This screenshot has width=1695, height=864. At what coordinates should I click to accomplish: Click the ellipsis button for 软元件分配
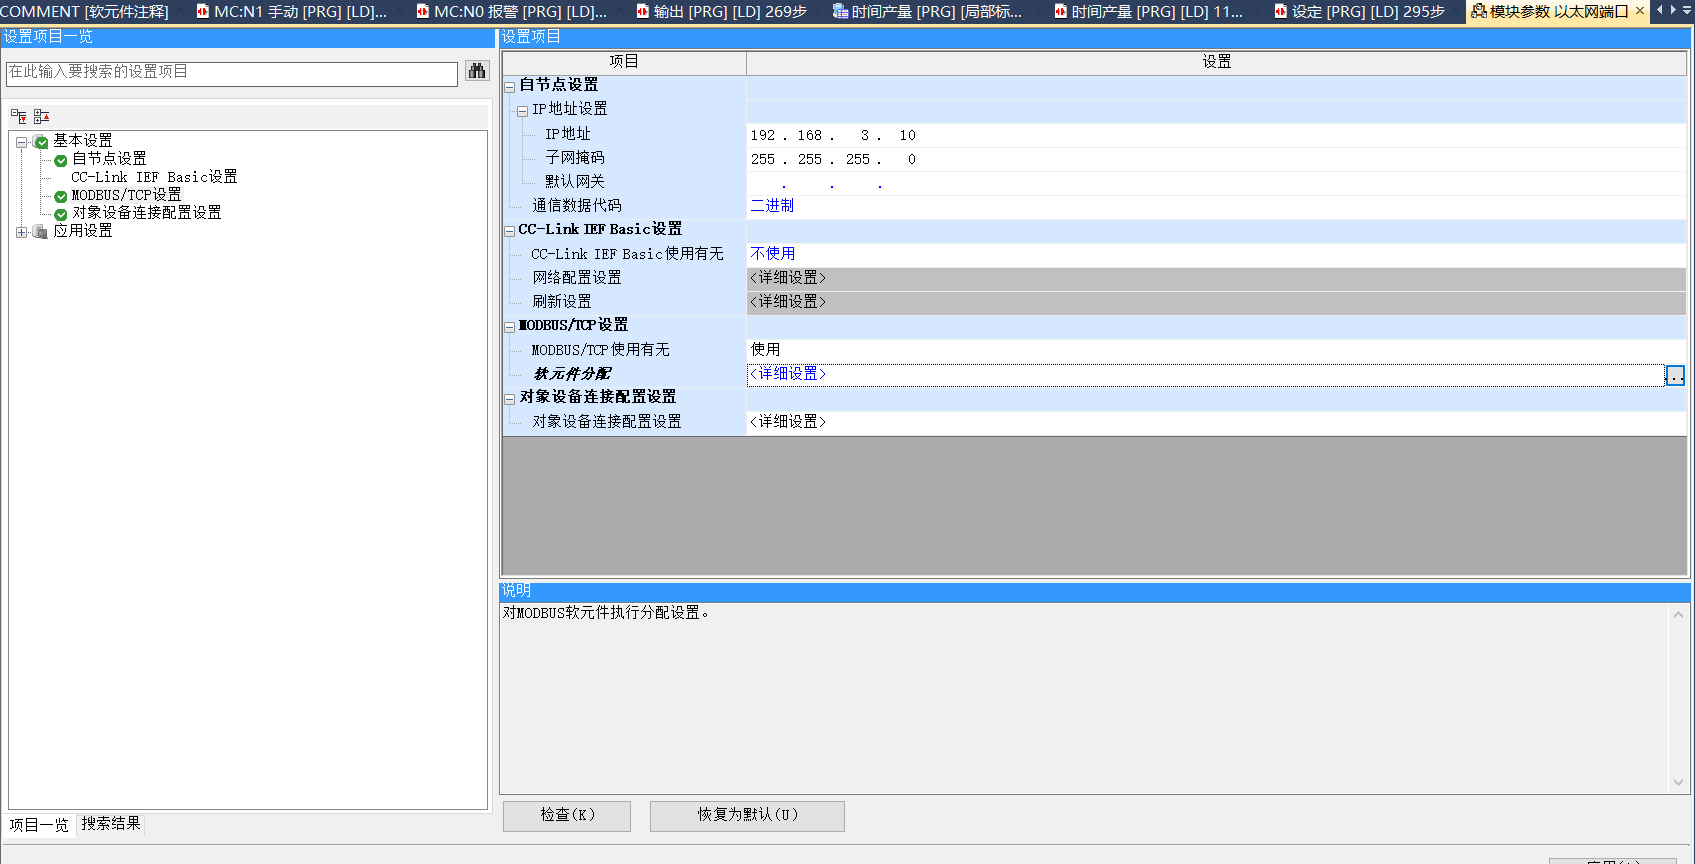click(x=1675, y=375)
